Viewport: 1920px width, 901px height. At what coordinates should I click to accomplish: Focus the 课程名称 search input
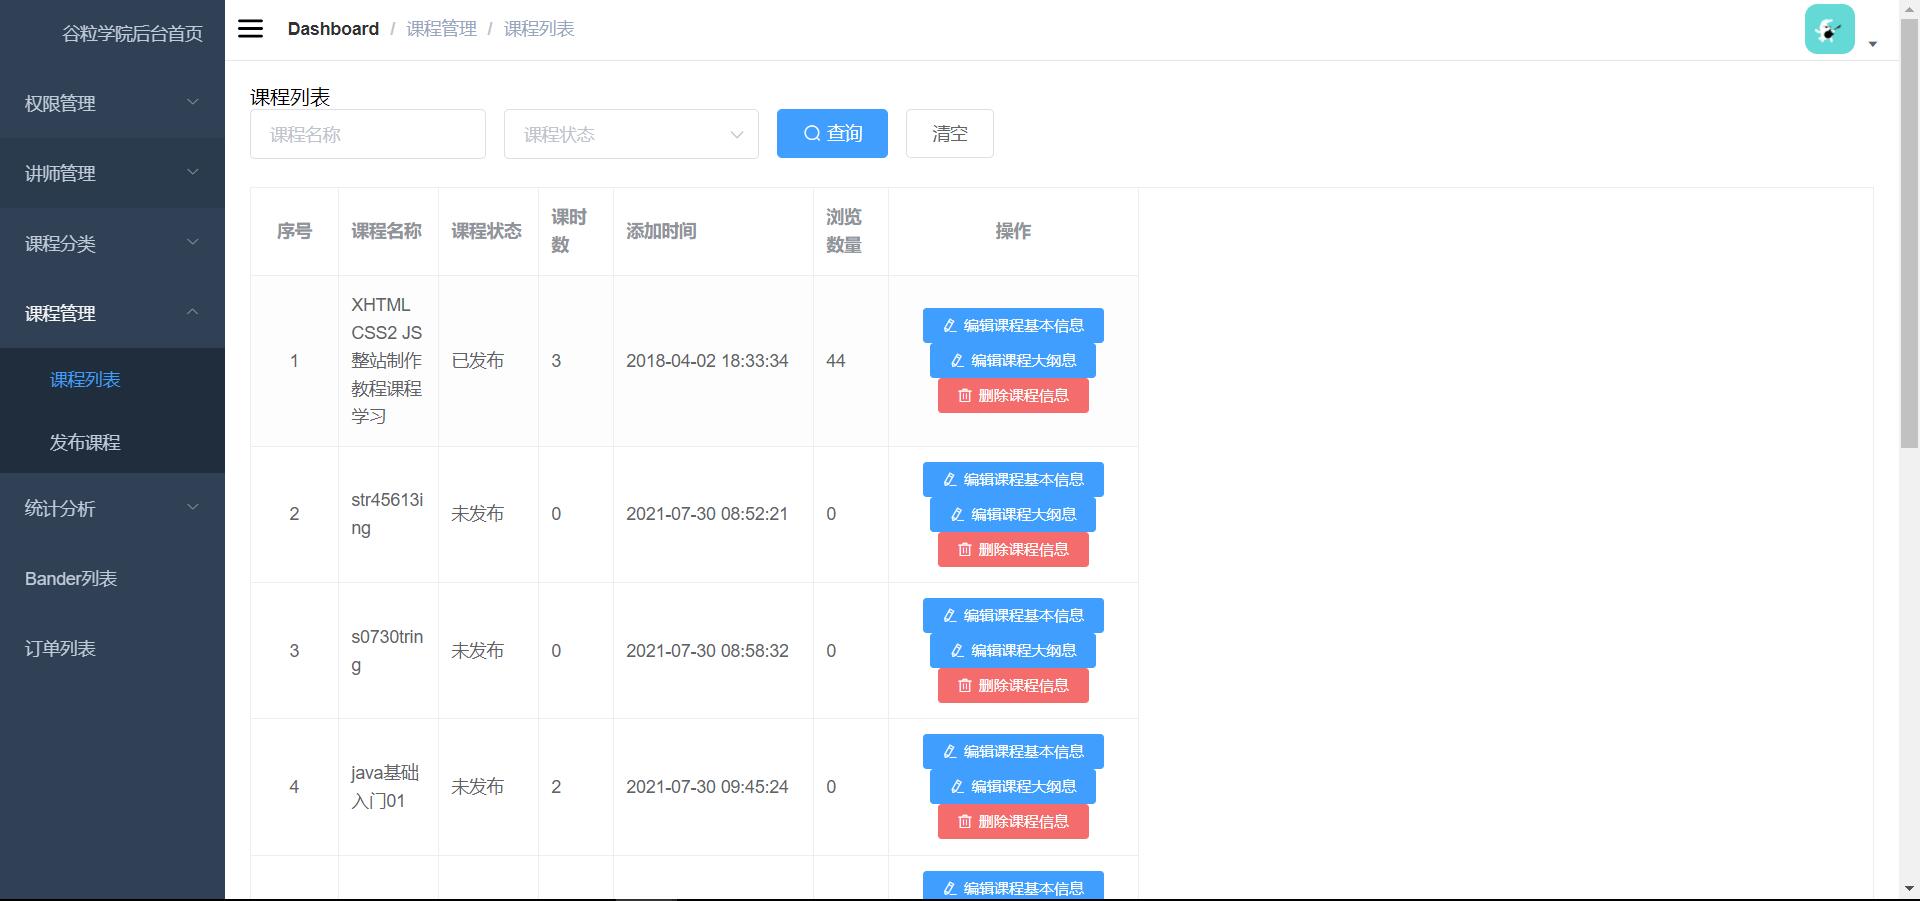pos(368,134)
